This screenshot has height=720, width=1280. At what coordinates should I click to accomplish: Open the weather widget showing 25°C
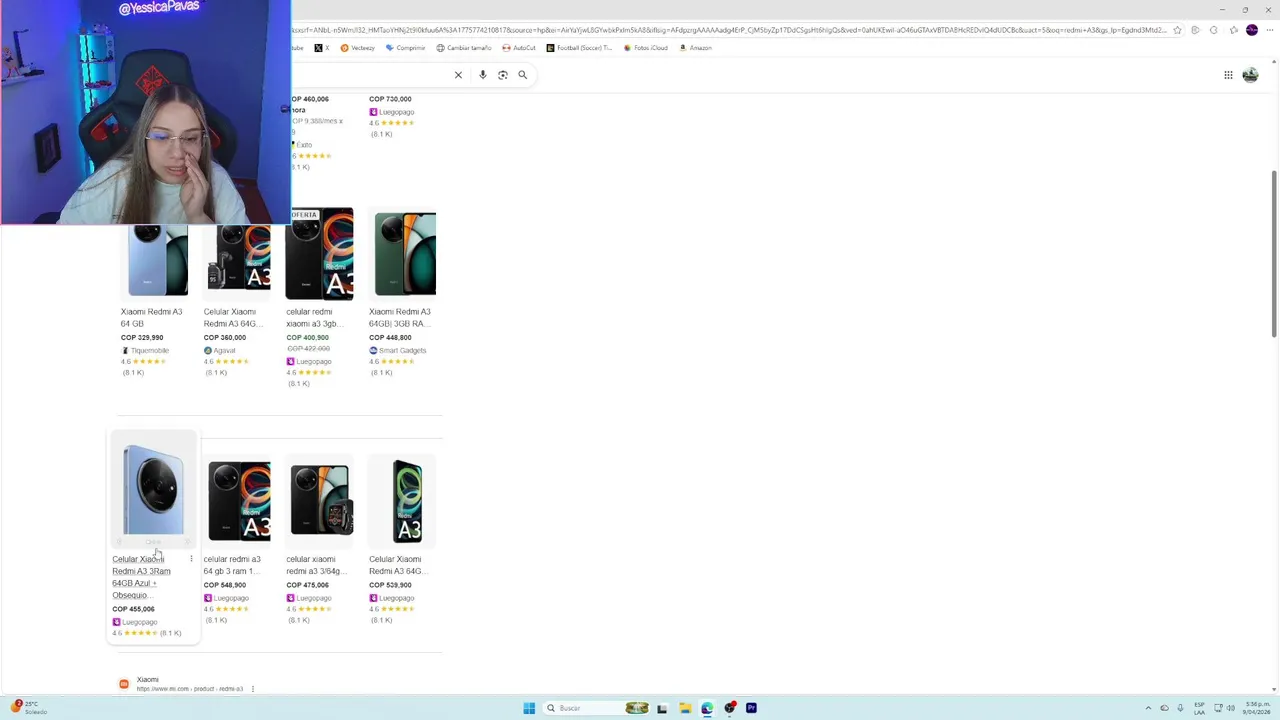28,708
